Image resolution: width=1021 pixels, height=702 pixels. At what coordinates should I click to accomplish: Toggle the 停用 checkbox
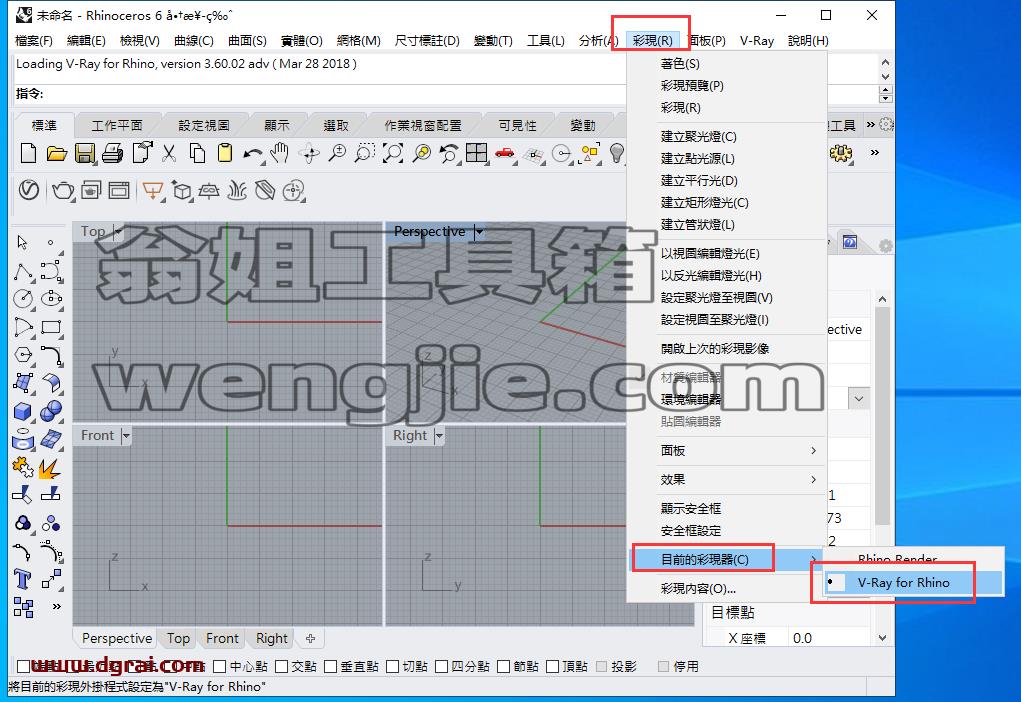[663, 667]
